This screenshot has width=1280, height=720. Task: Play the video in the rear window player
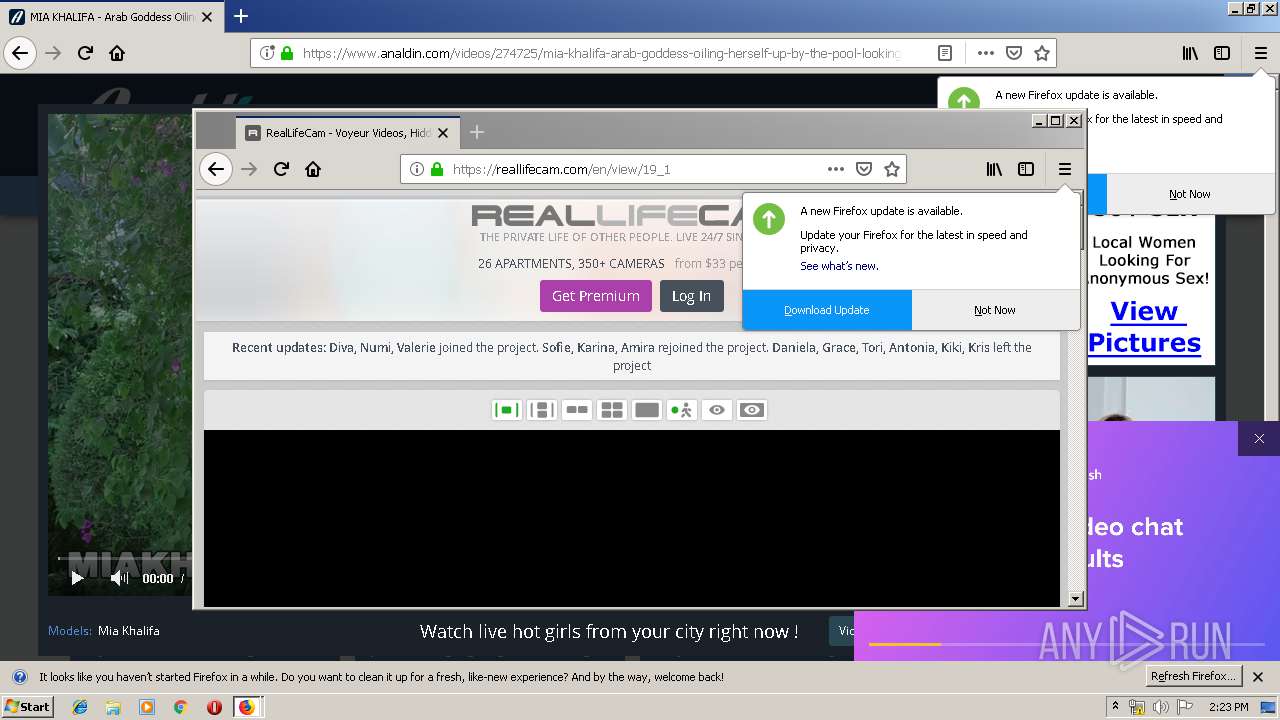[x=77, y=578]
